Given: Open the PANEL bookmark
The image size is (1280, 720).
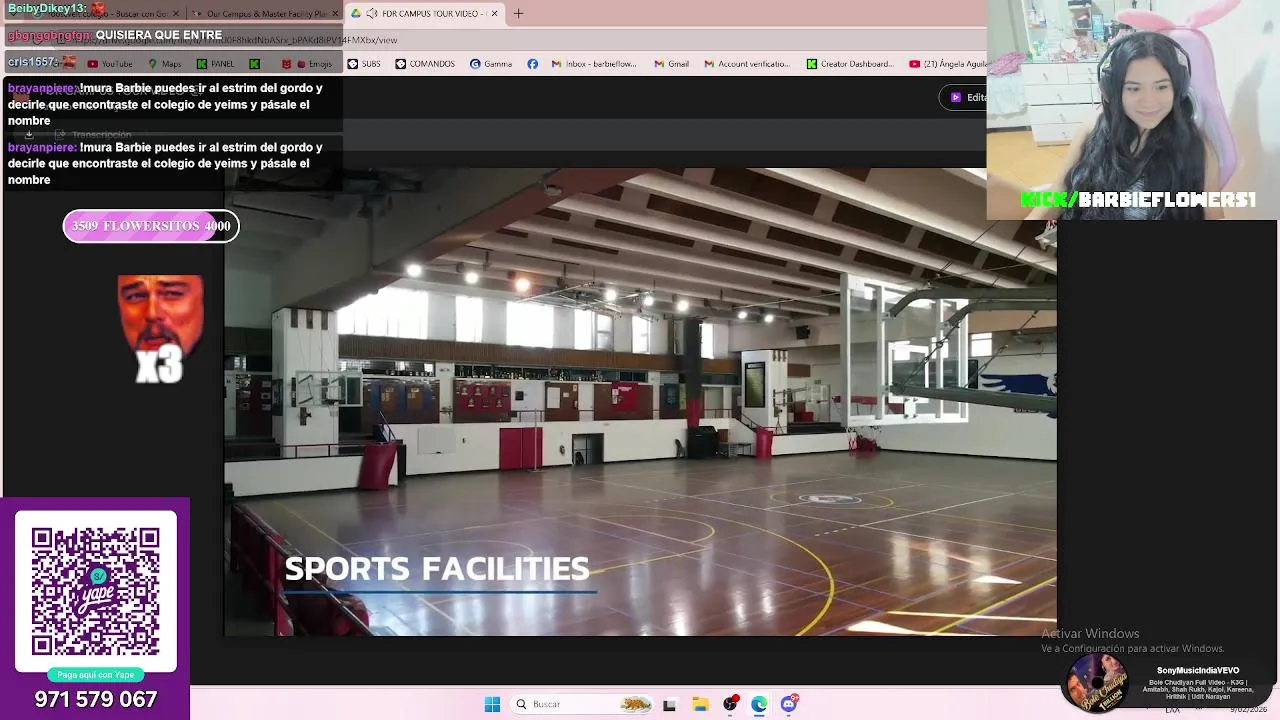Looking at the screenshot, I should tap(216, 64).
